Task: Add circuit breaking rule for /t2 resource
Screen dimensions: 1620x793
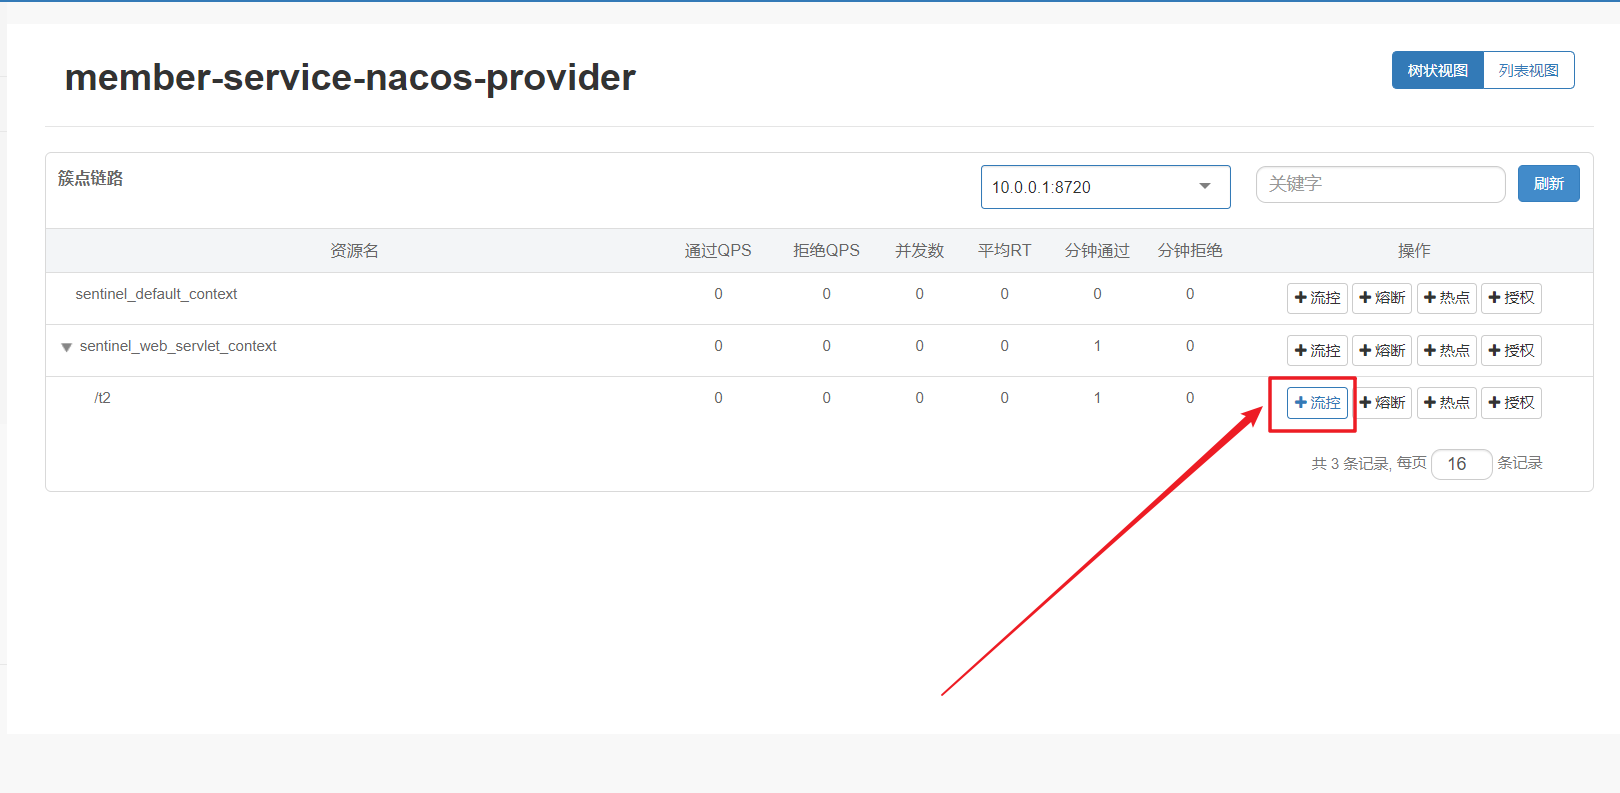Action: click(1382, 403)
